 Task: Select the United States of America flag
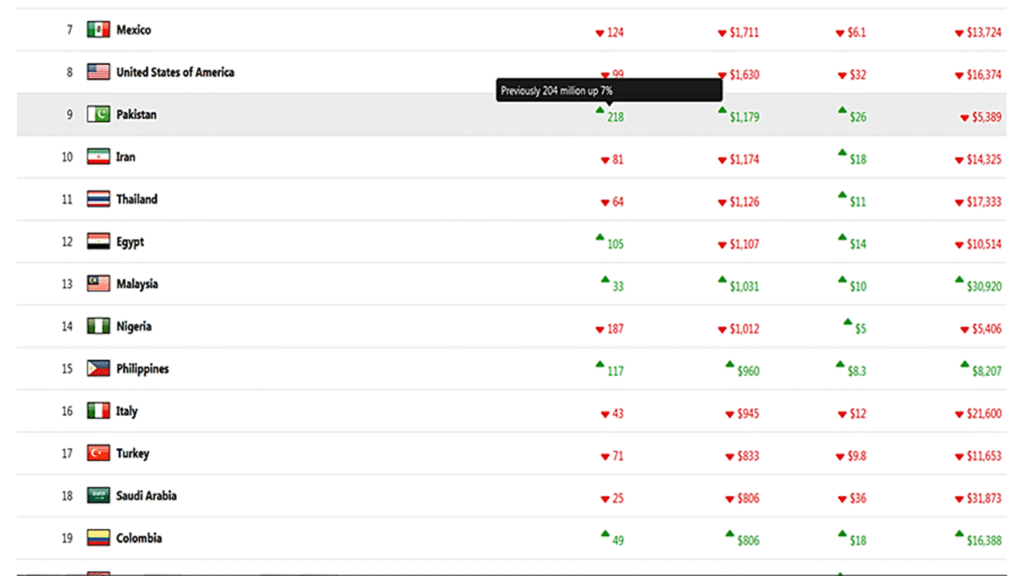click(98, 72)
